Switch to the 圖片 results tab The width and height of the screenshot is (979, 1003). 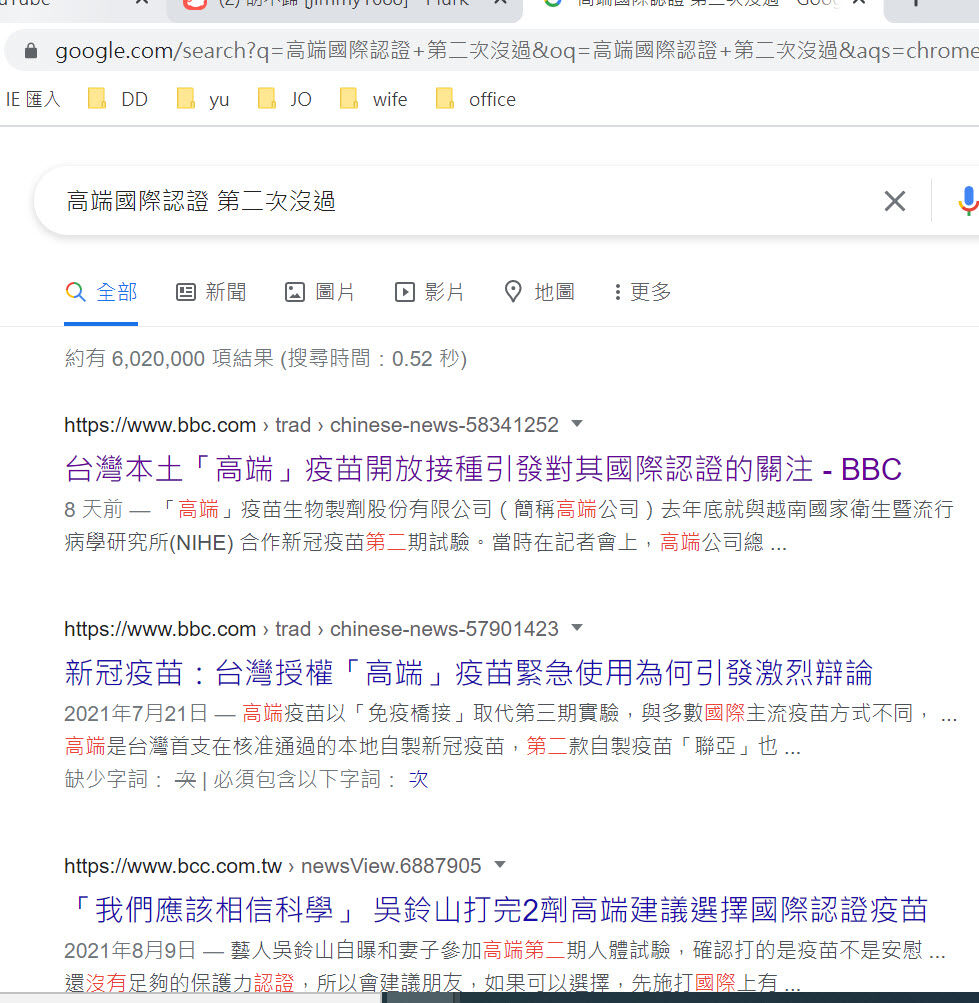pos(319,292)
